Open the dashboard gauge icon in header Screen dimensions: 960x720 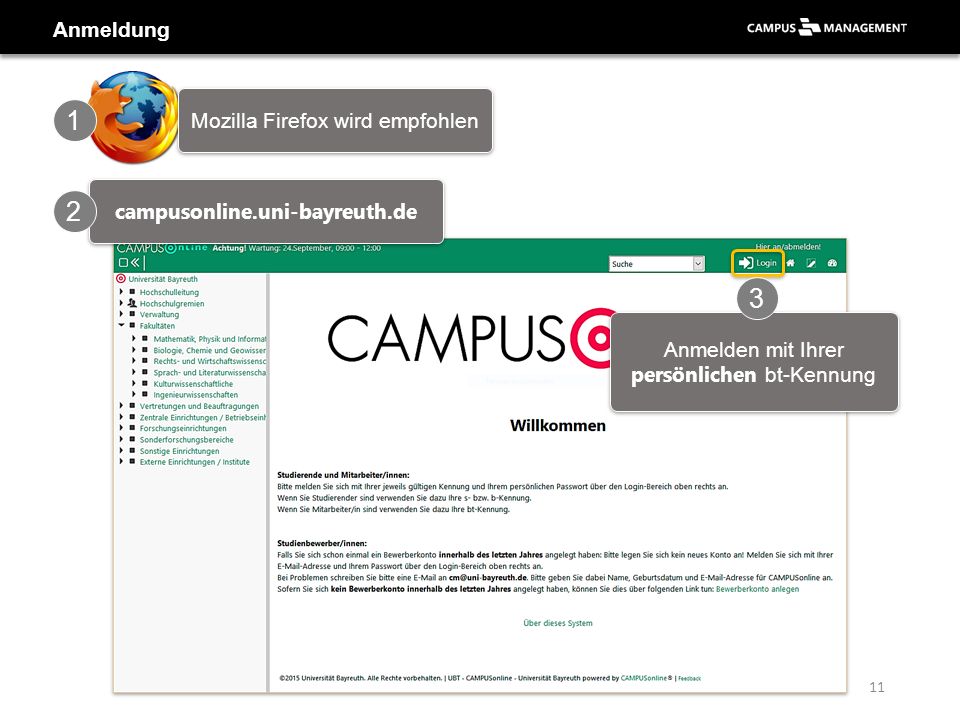pyautogui.click(x=832, y=263)
